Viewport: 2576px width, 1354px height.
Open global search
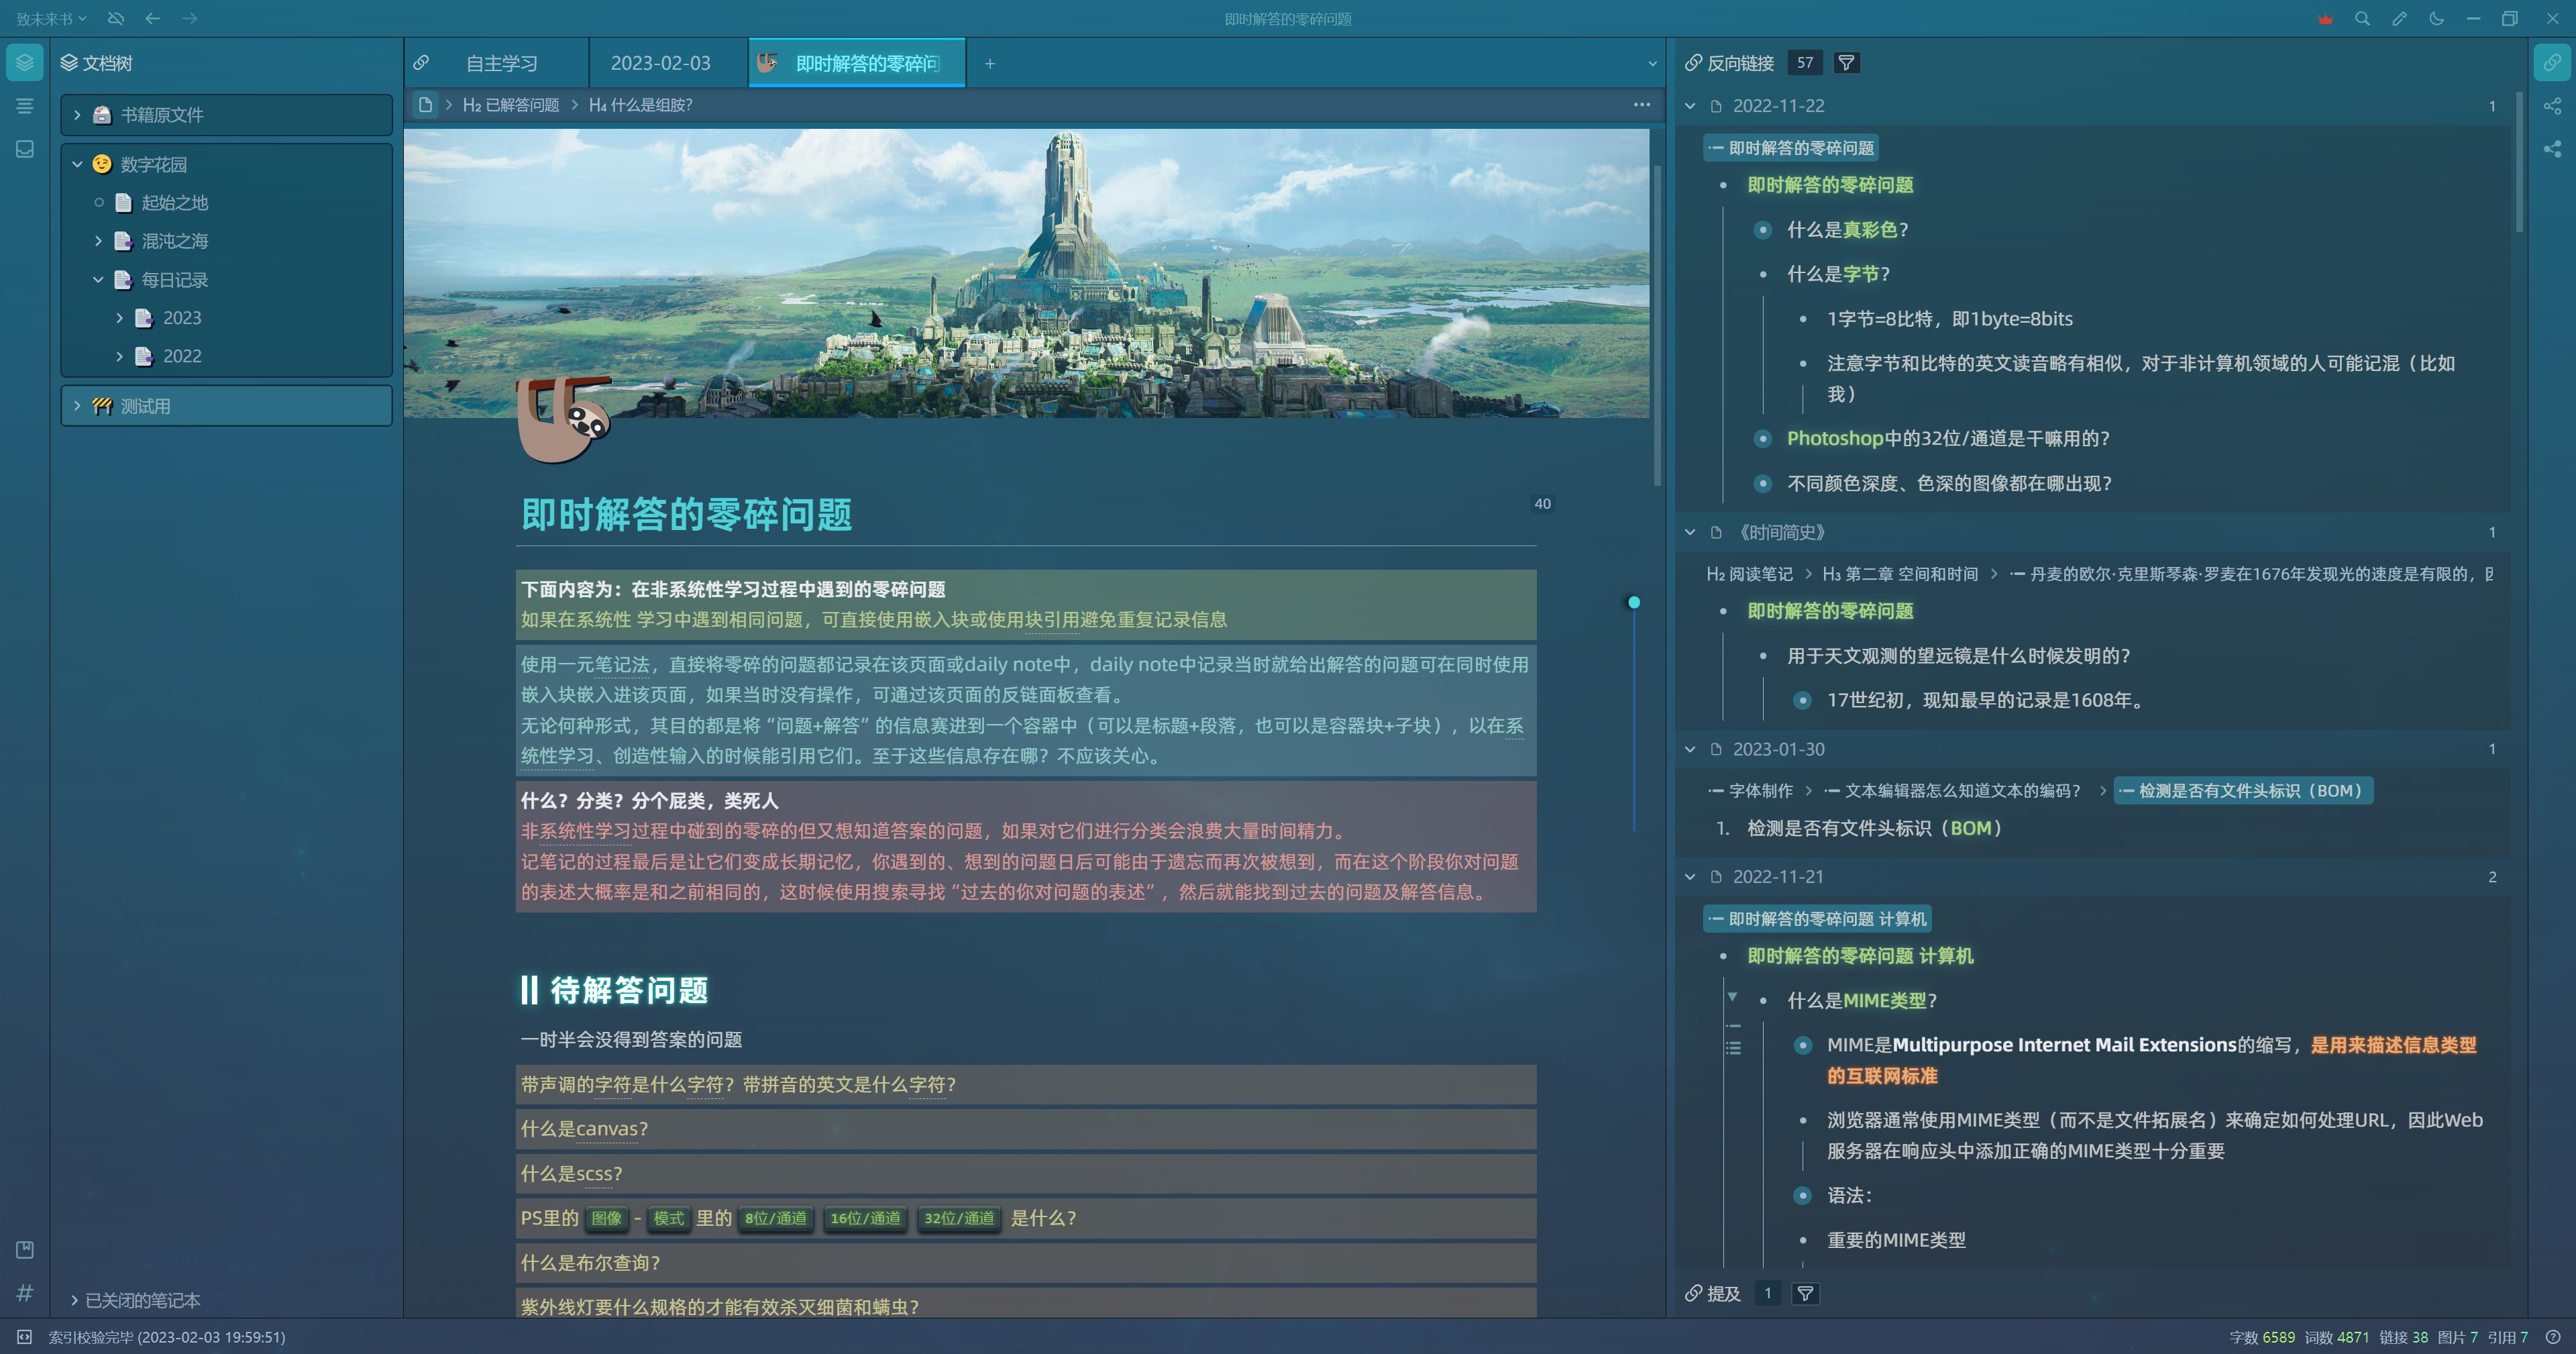click(2362, 18)
